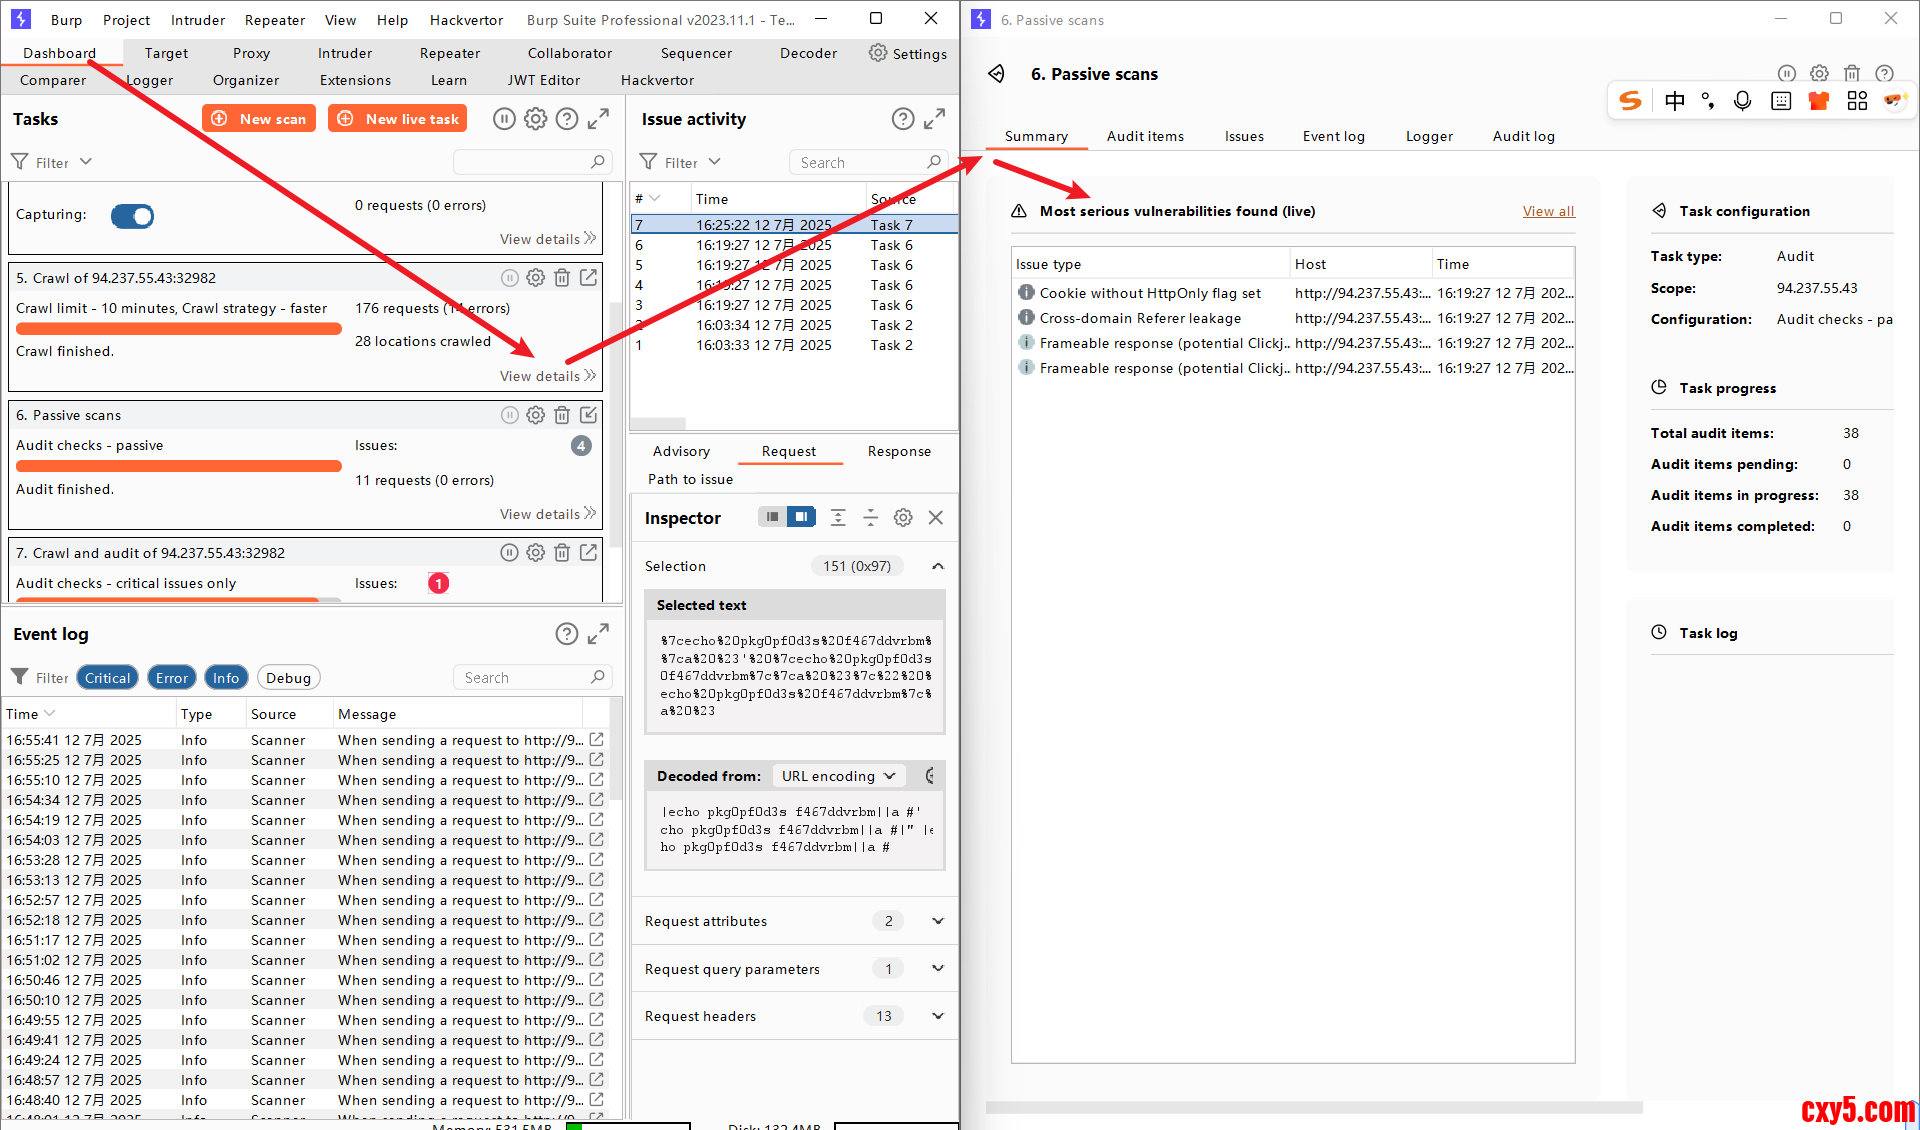Toggle the Capturing switch off
The image size is (1920, 1130).
[x=132, y=216]
